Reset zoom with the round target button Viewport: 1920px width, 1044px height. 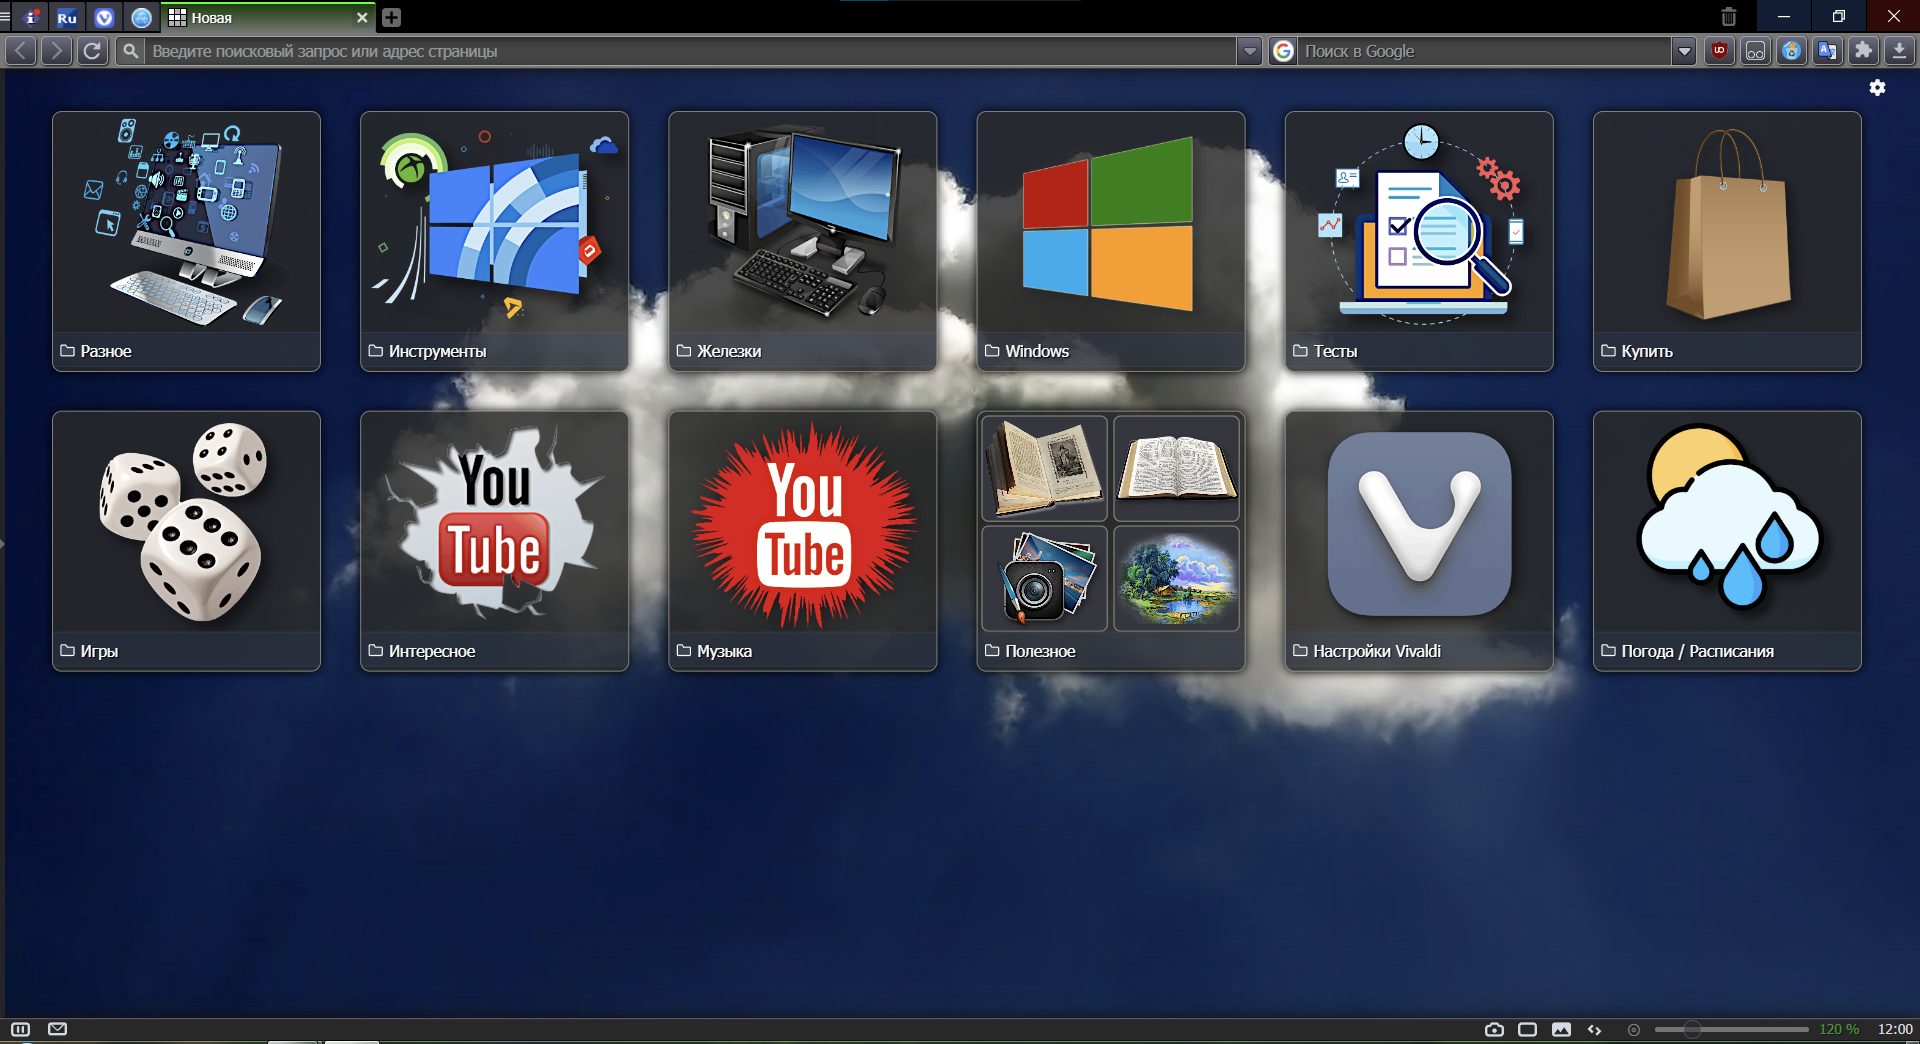[x=1634, y=1029]
